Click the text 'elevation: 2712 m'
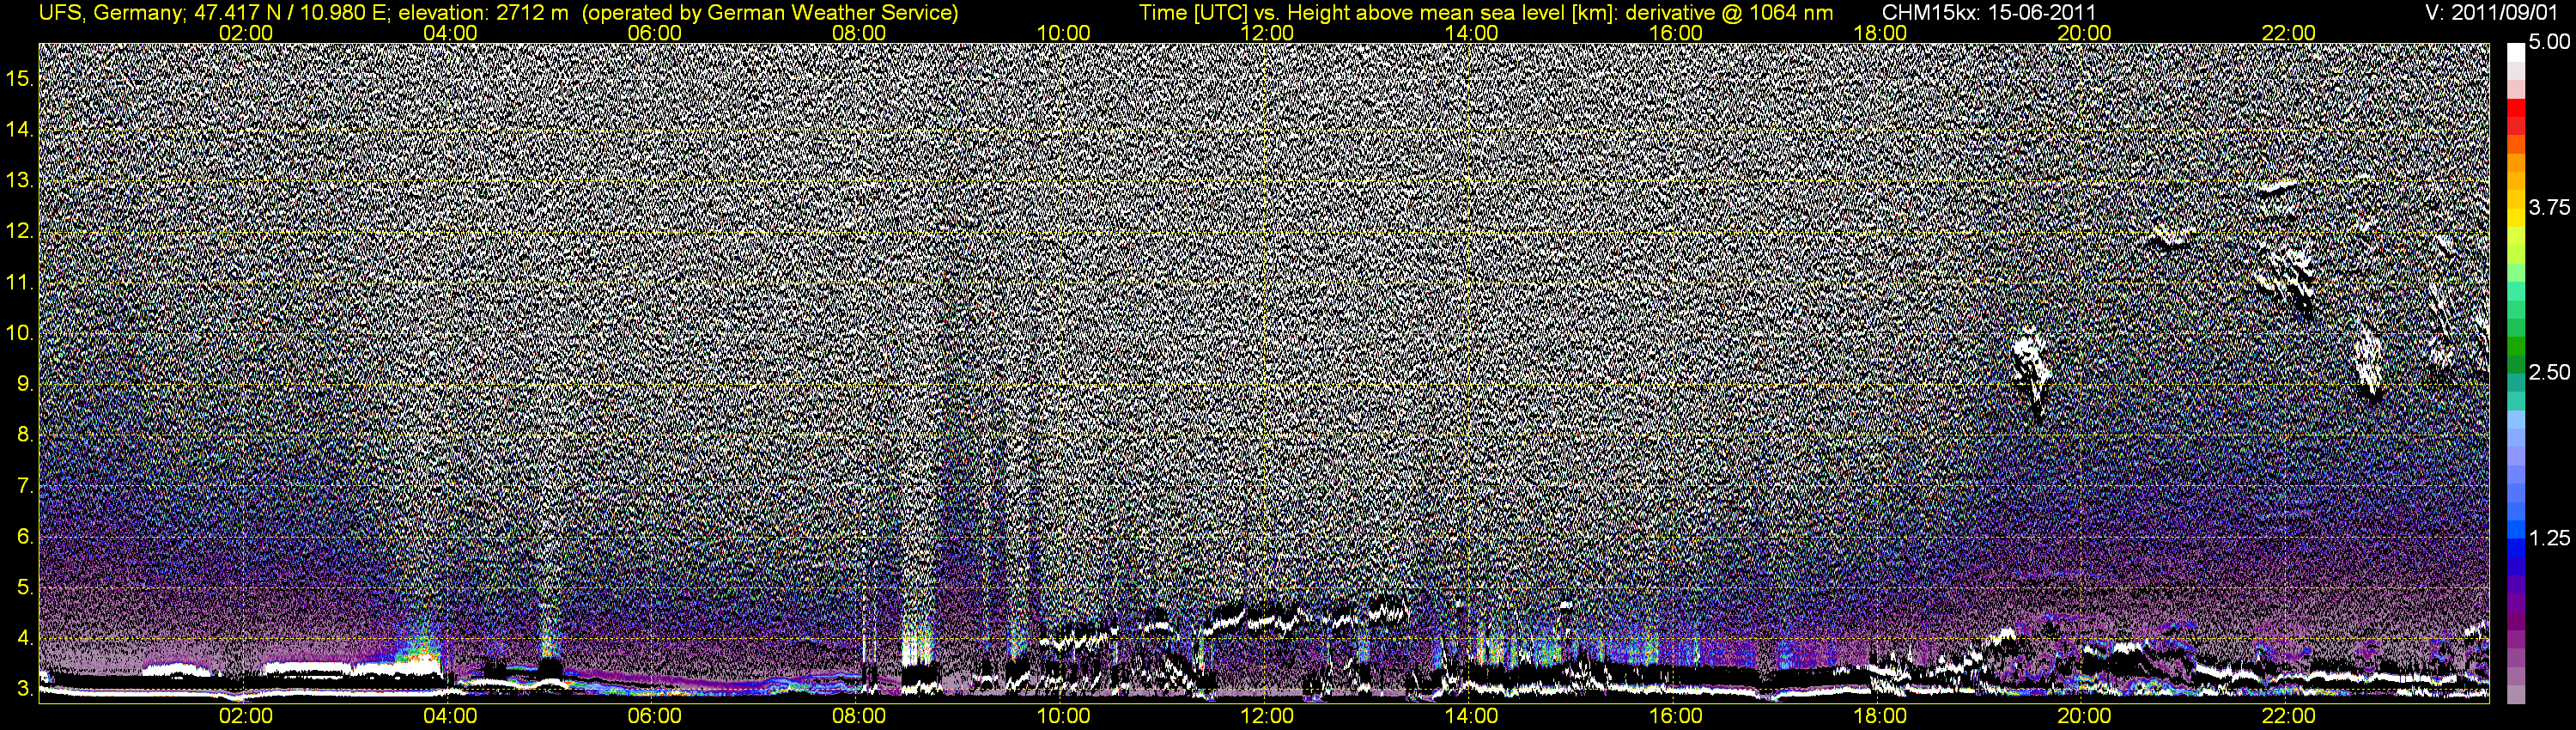Viewport: 2576px width, 730px height. pyautogui.click(x=485, y=12)
